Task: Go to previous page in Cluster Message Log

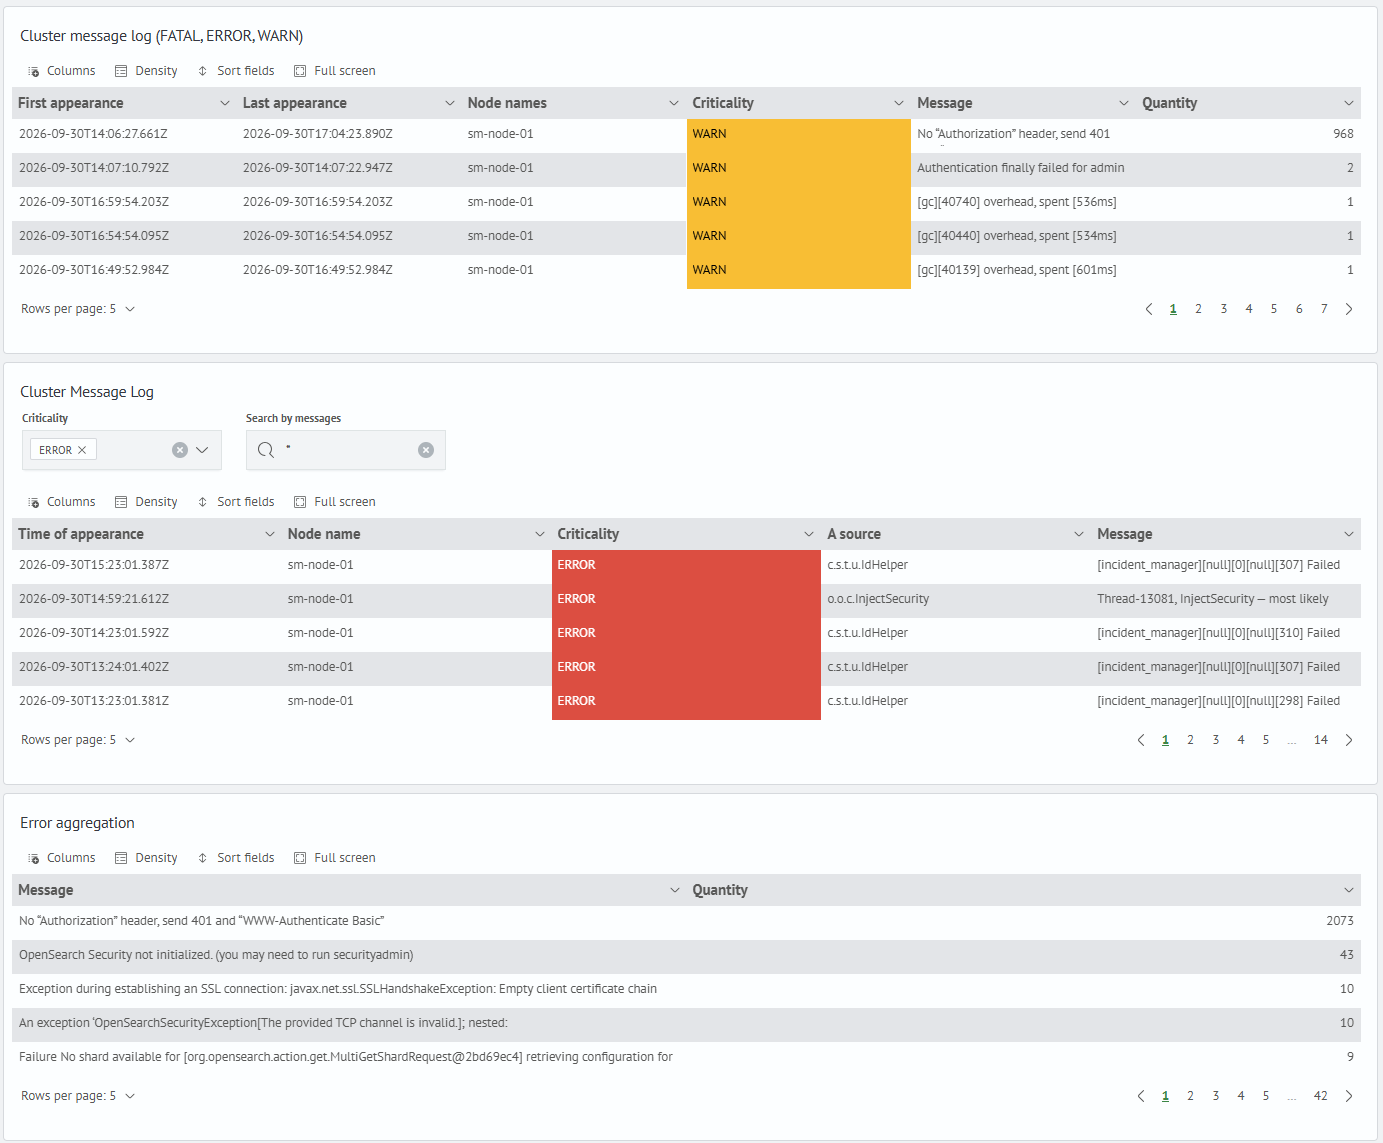Action: click(1141, 740)
